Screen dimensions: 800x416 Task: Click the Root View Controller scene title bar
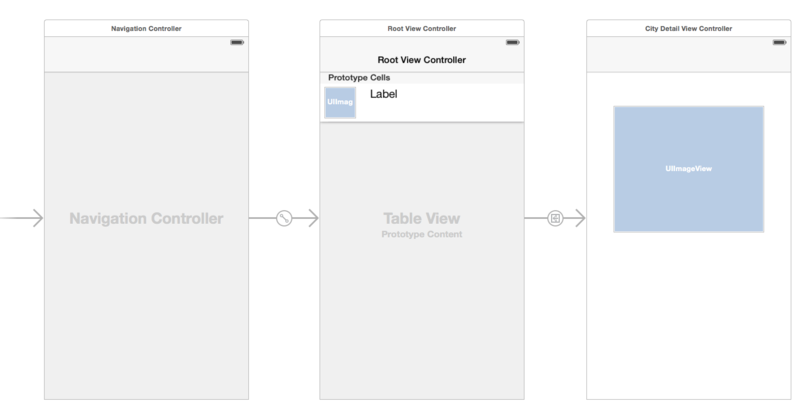coord(422,29)
